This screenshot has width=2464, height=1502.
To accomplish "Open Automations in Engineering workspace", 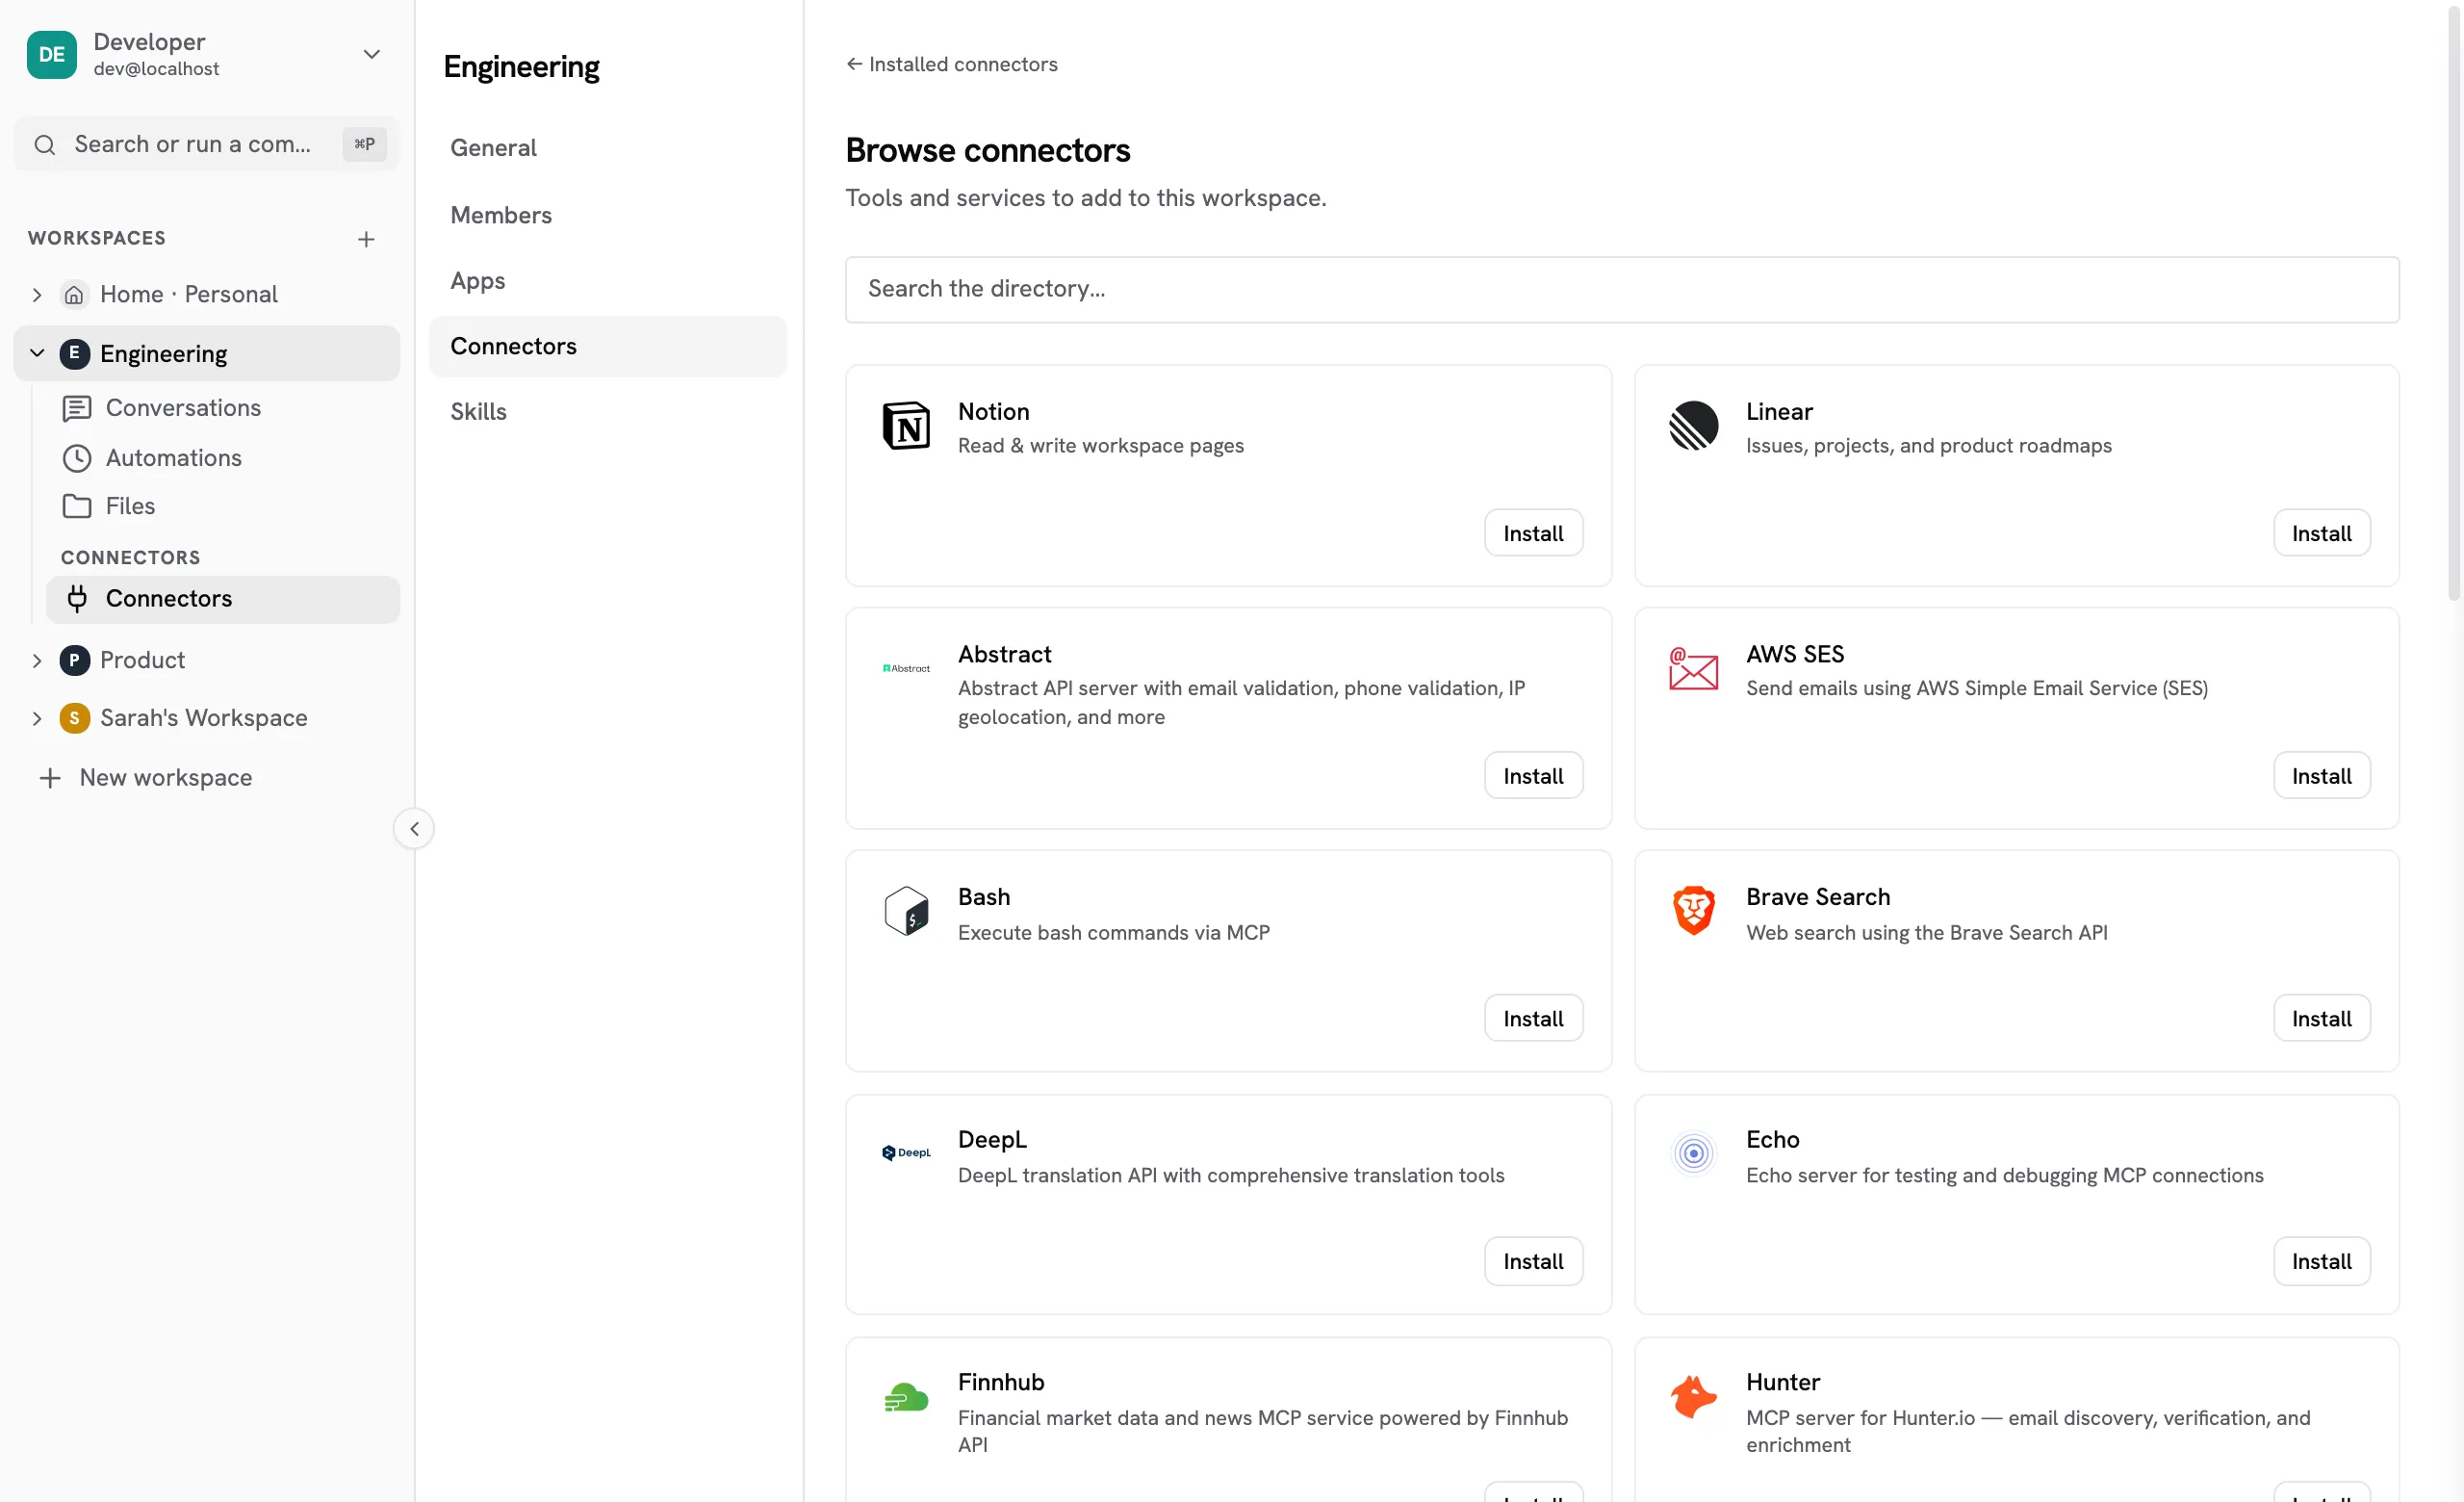I will coord(223,458).
